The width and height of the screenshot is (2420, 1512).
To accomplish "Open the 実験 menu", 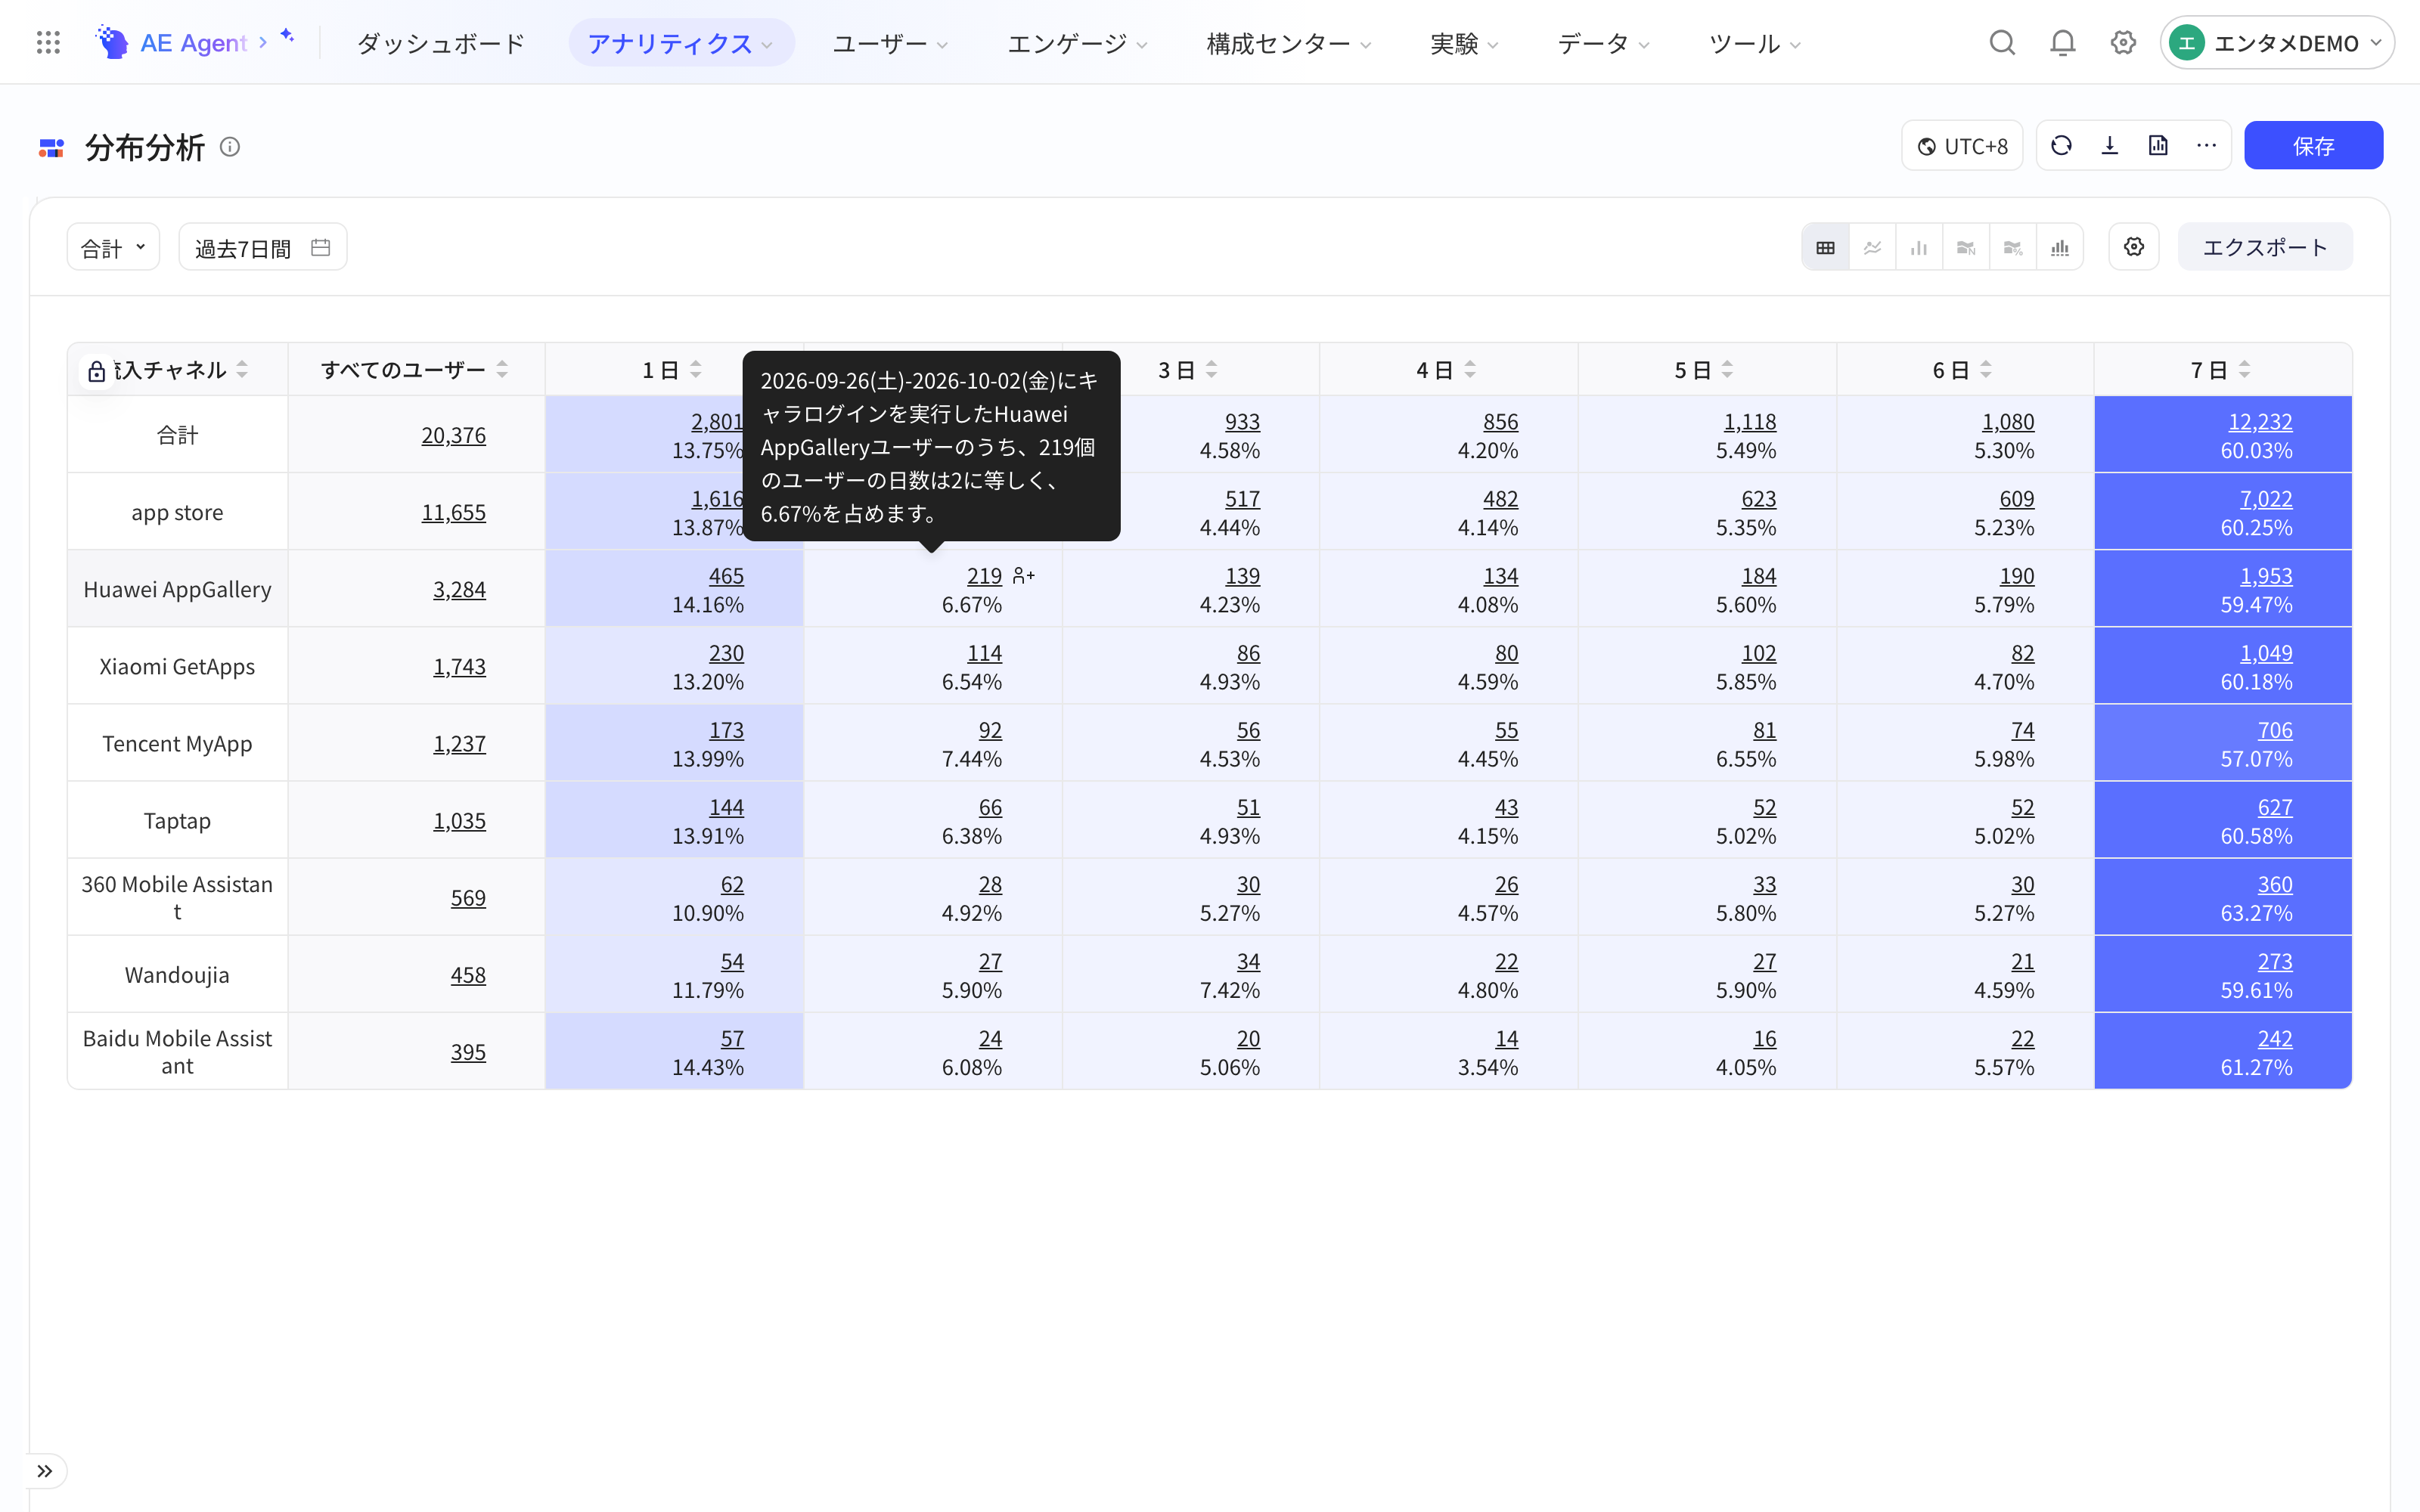I will [x=1464, y=43].
